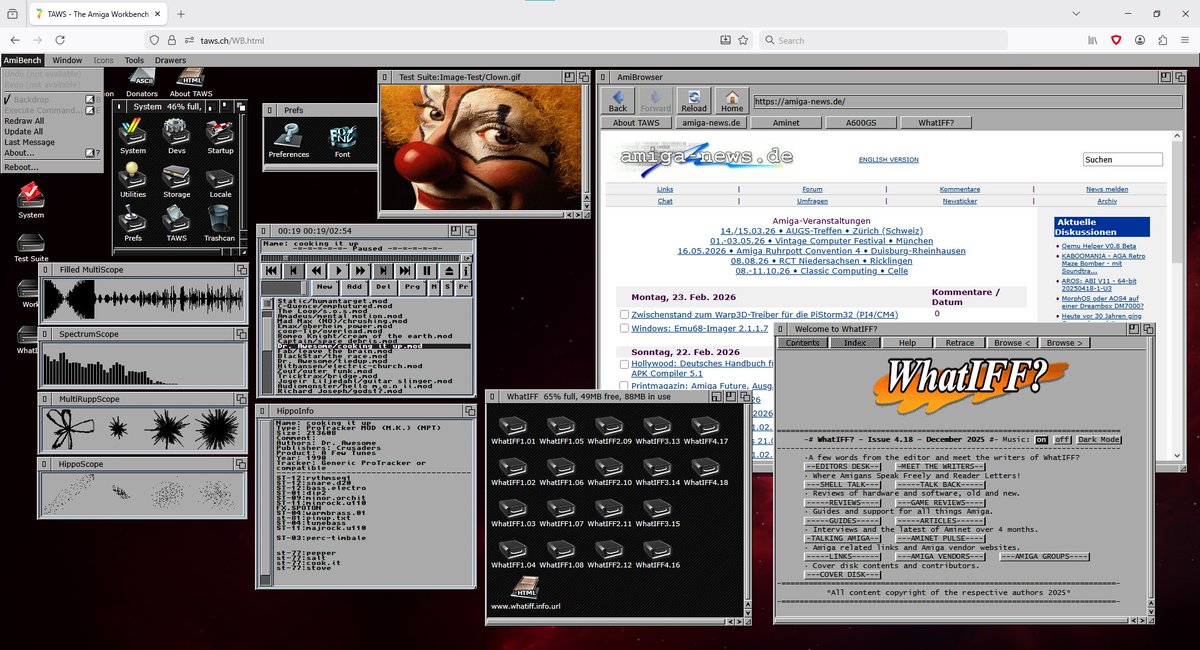Select the System disk icon on the desktop

(x=31, y=201)
